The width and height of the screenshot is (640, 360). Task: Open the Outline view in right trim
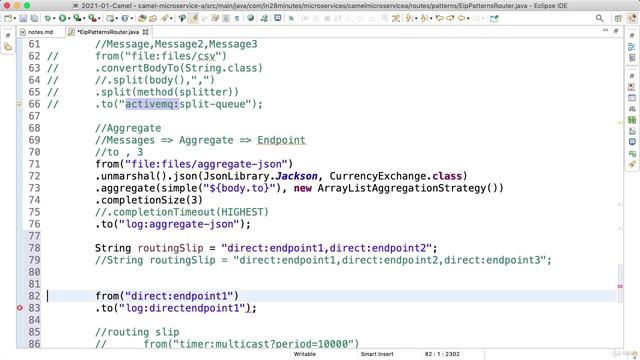point(632,47)
